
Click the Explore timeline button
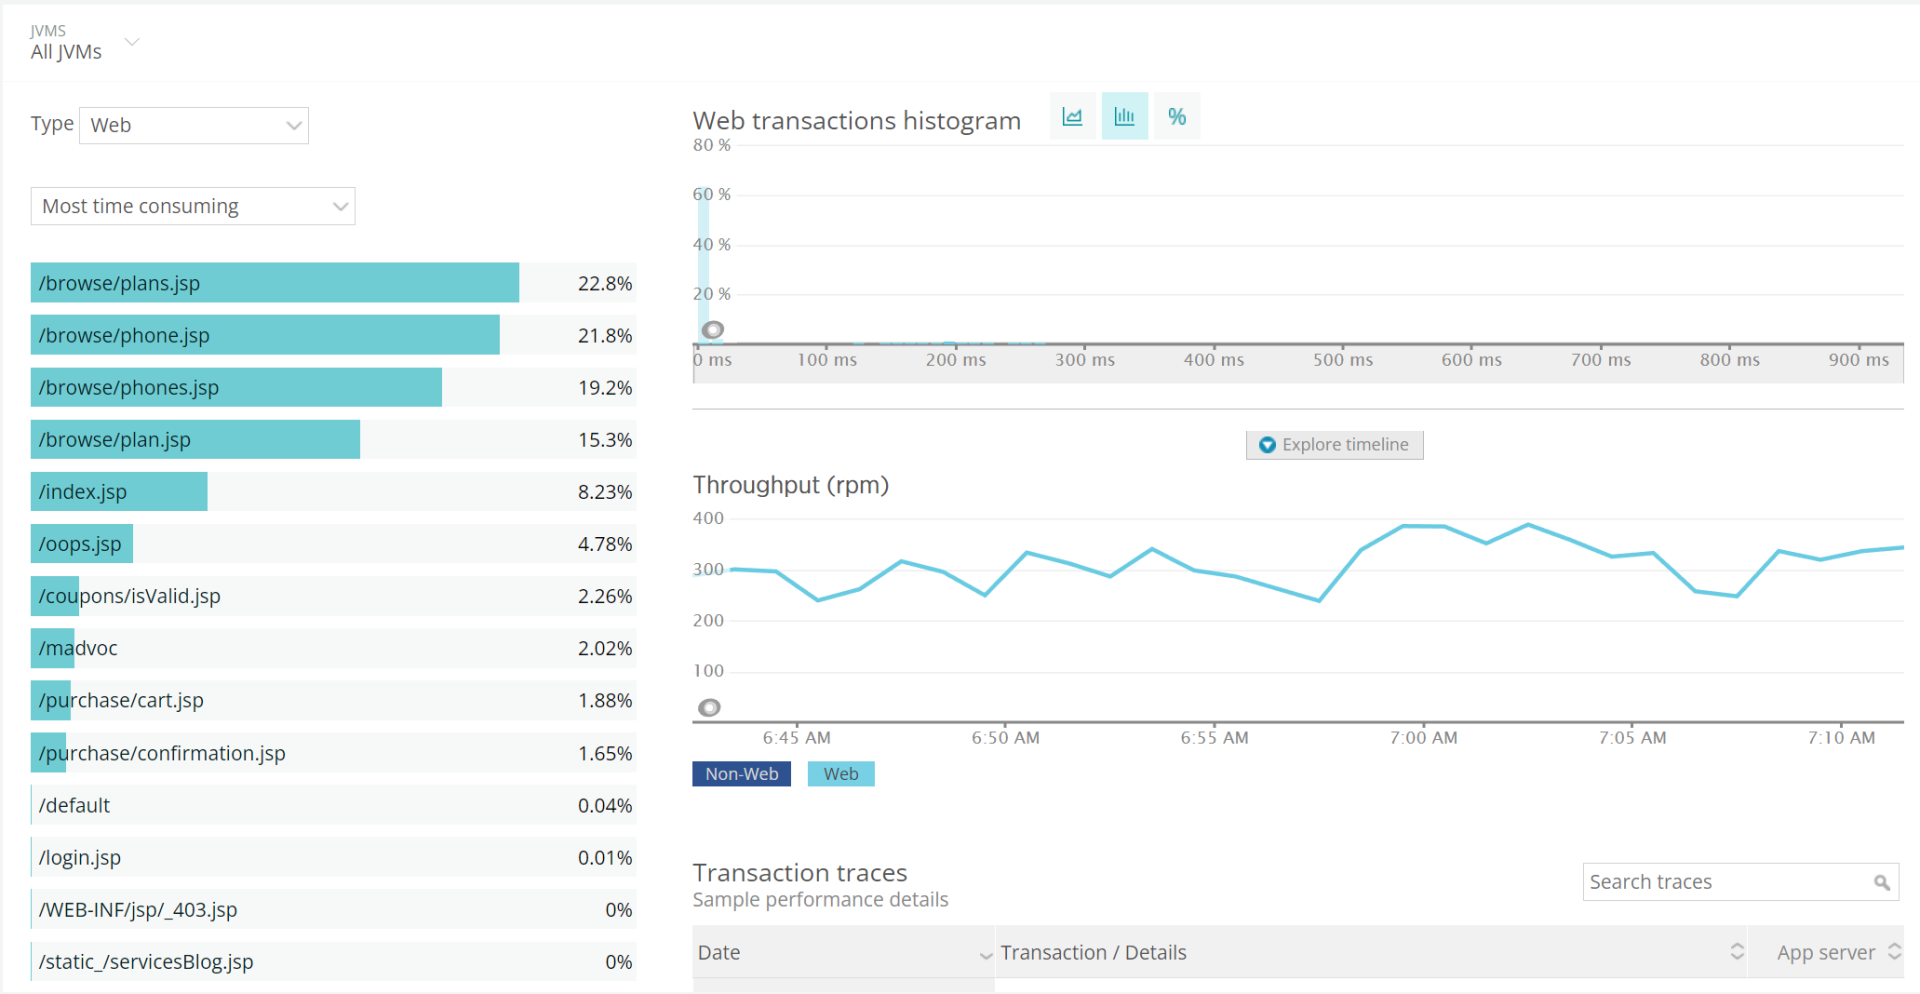click(1334, 444)
